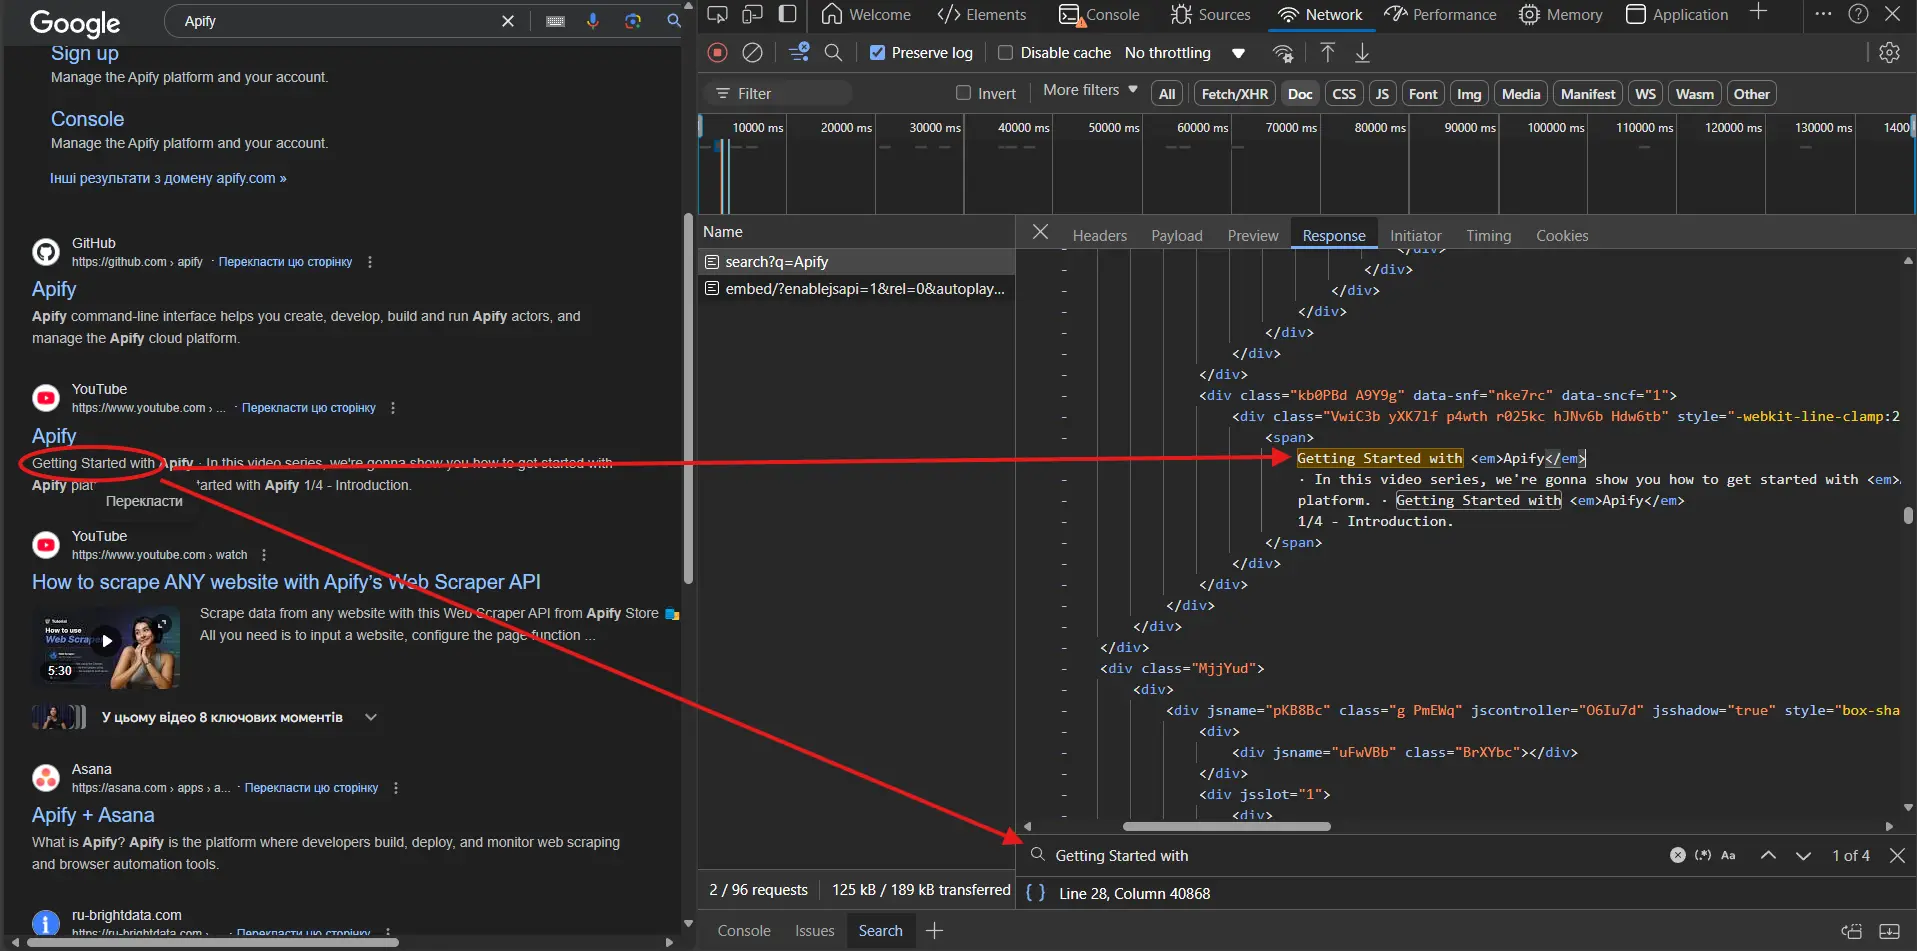This screenshot has width=1917, height=951.
Task: Uncheck the Preserve log checkbox
Action: pos(878,53)
